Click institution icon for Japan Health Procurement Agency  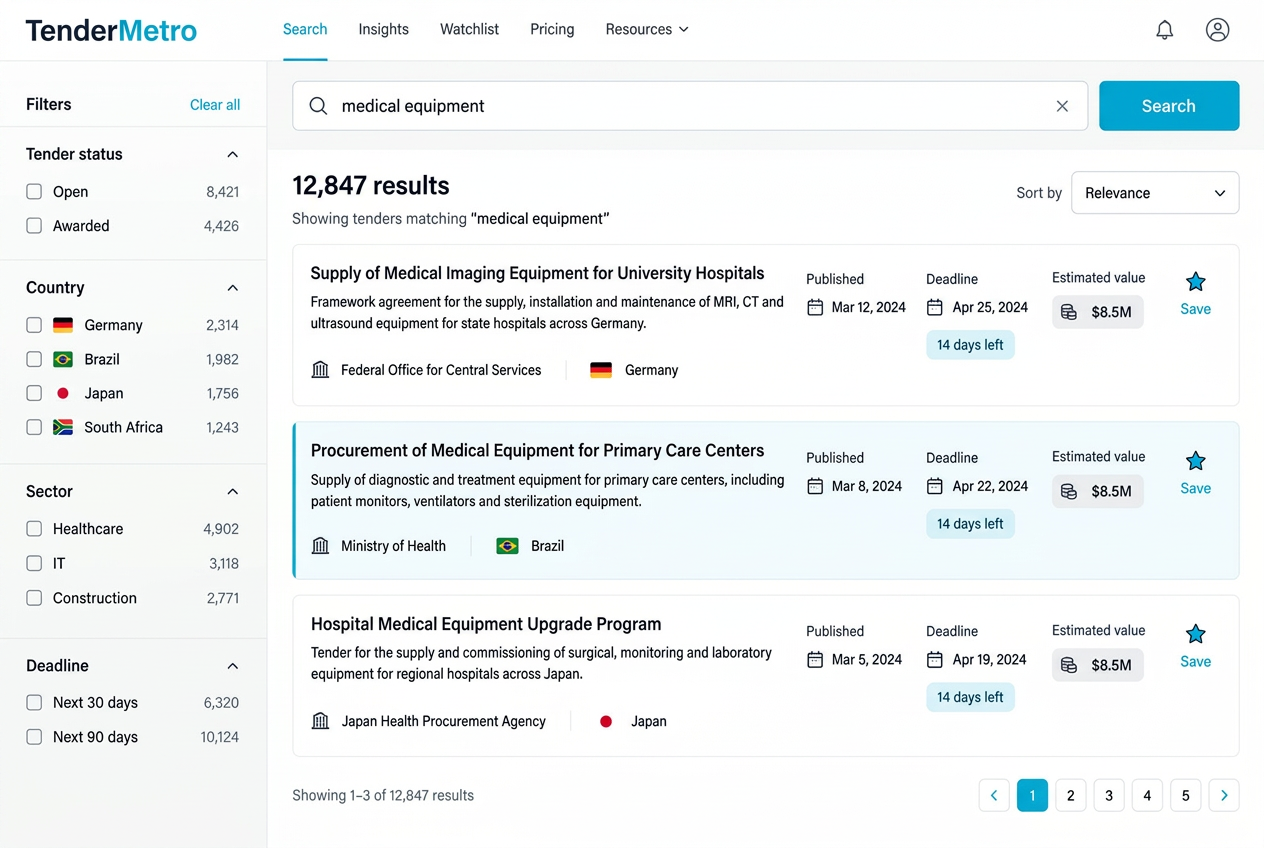click(x=320, y=721)
